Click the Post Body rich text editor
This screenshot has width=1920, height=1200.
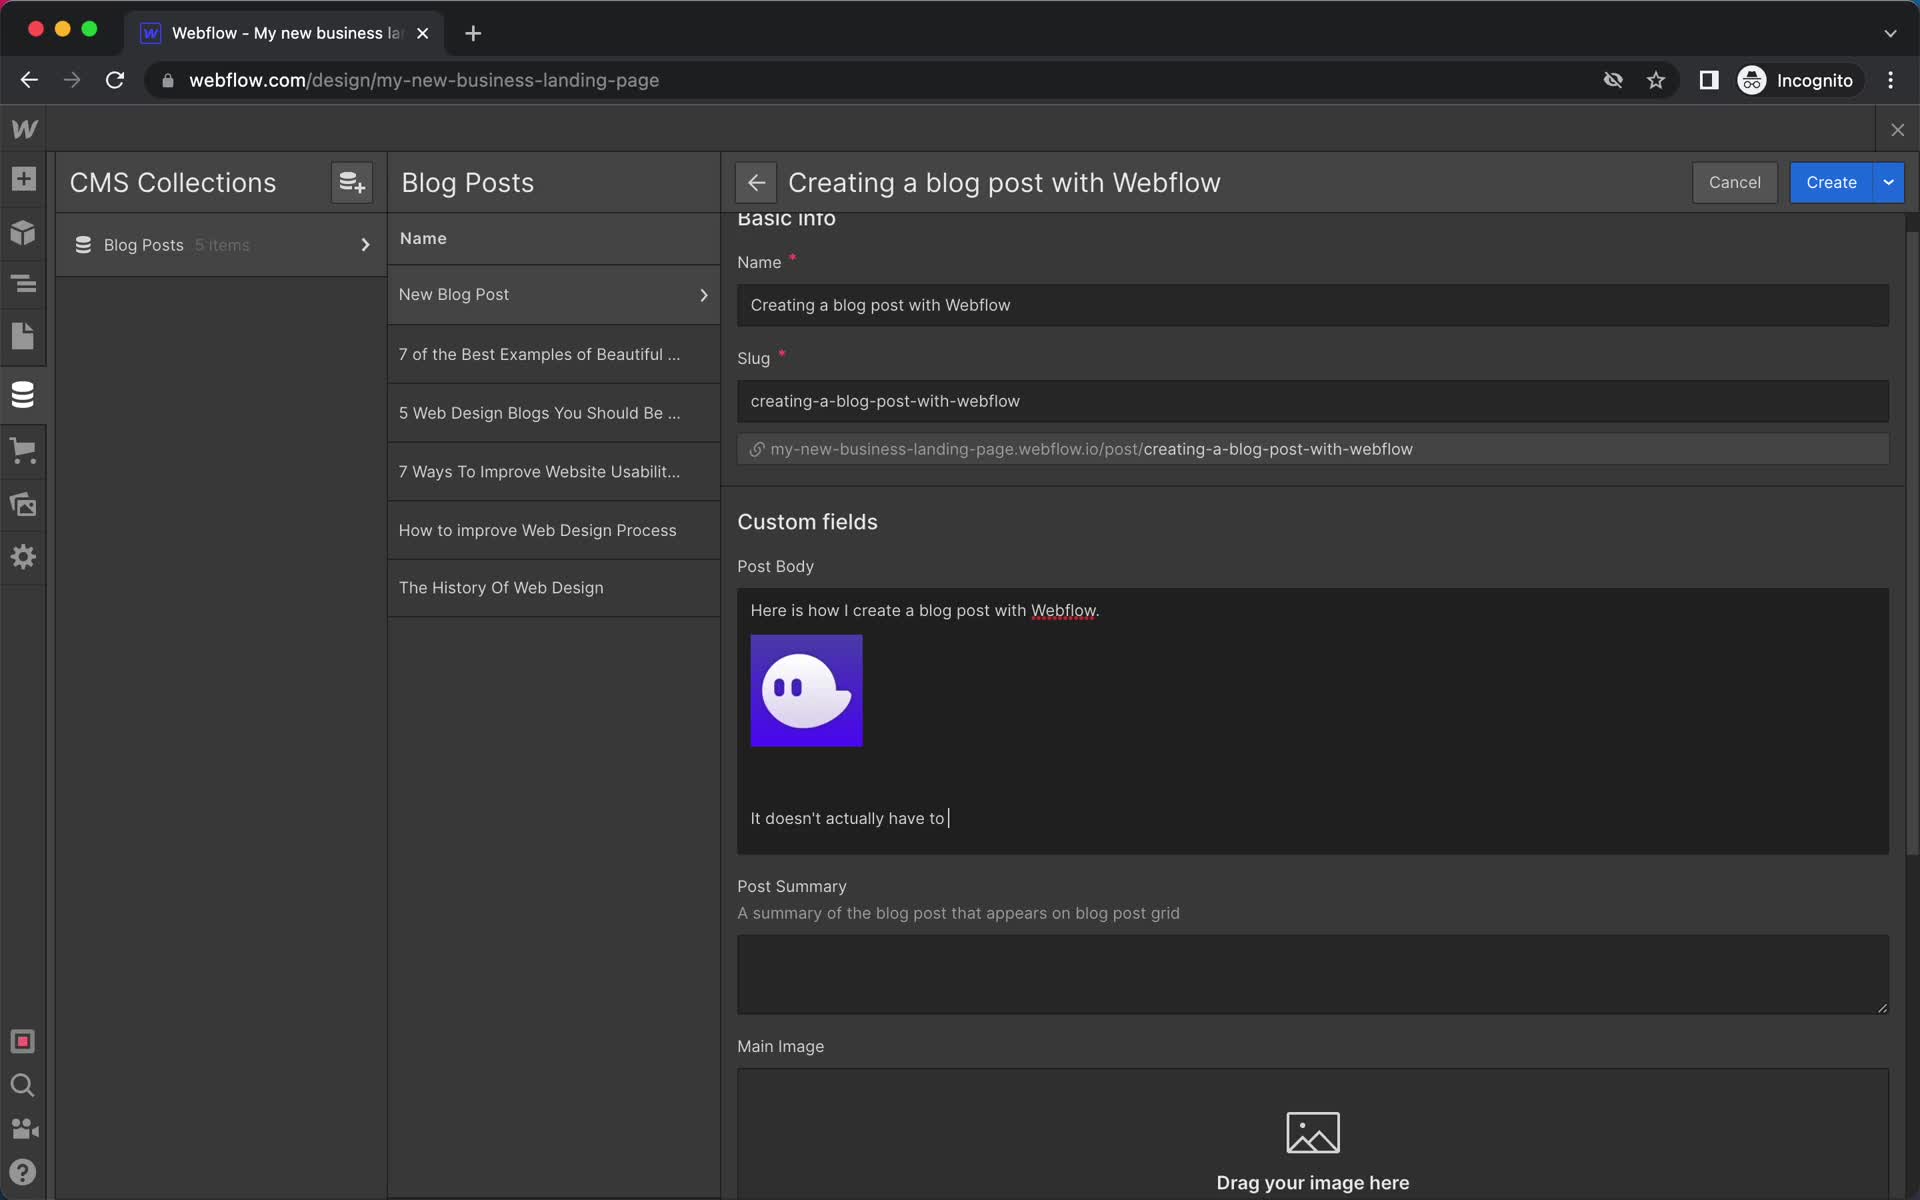click(x=1312, y=721)
